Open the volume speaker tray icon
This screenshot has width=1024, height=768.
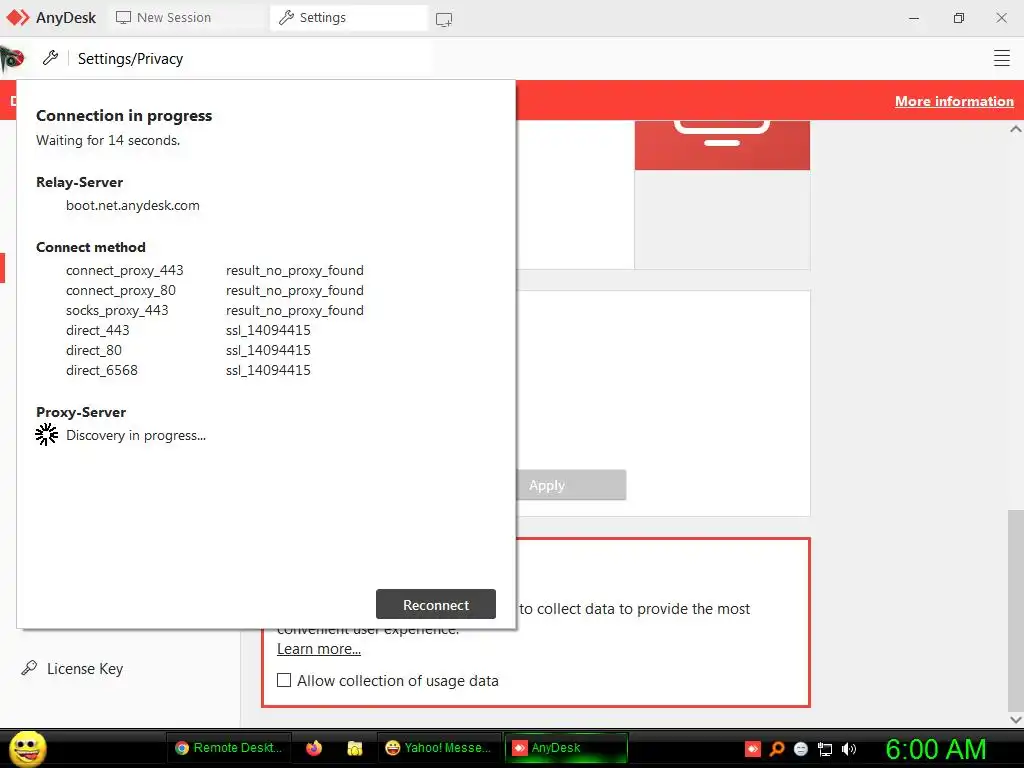click(849, 749)
